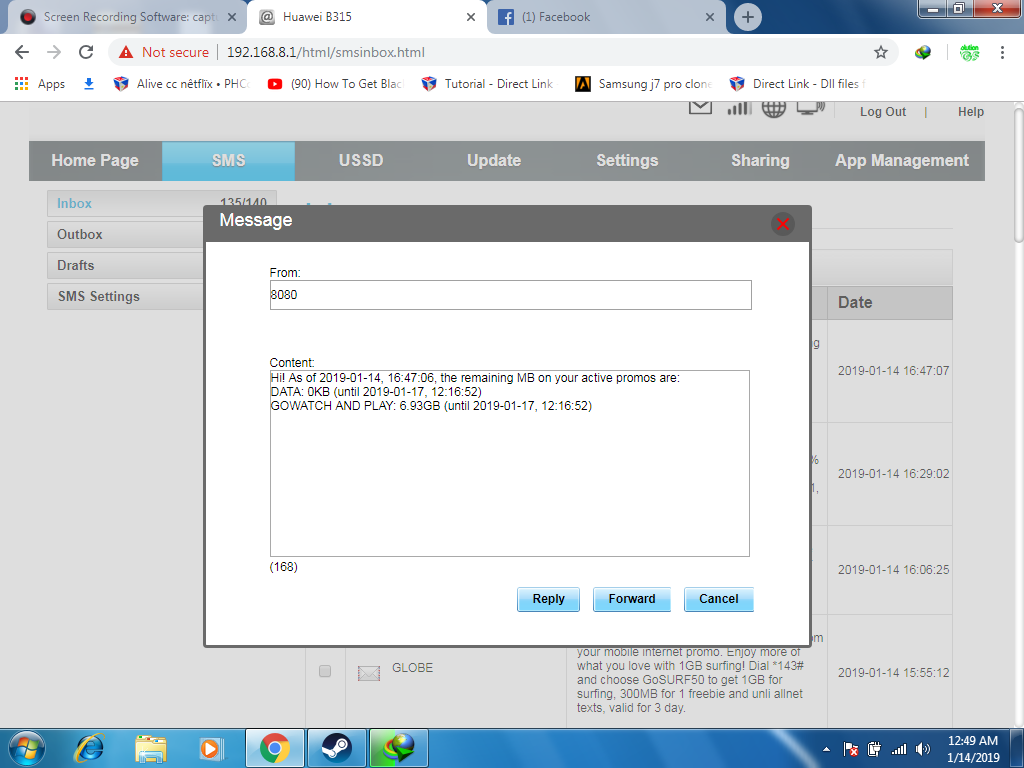Open a new browser tab

tap(748, 18)
